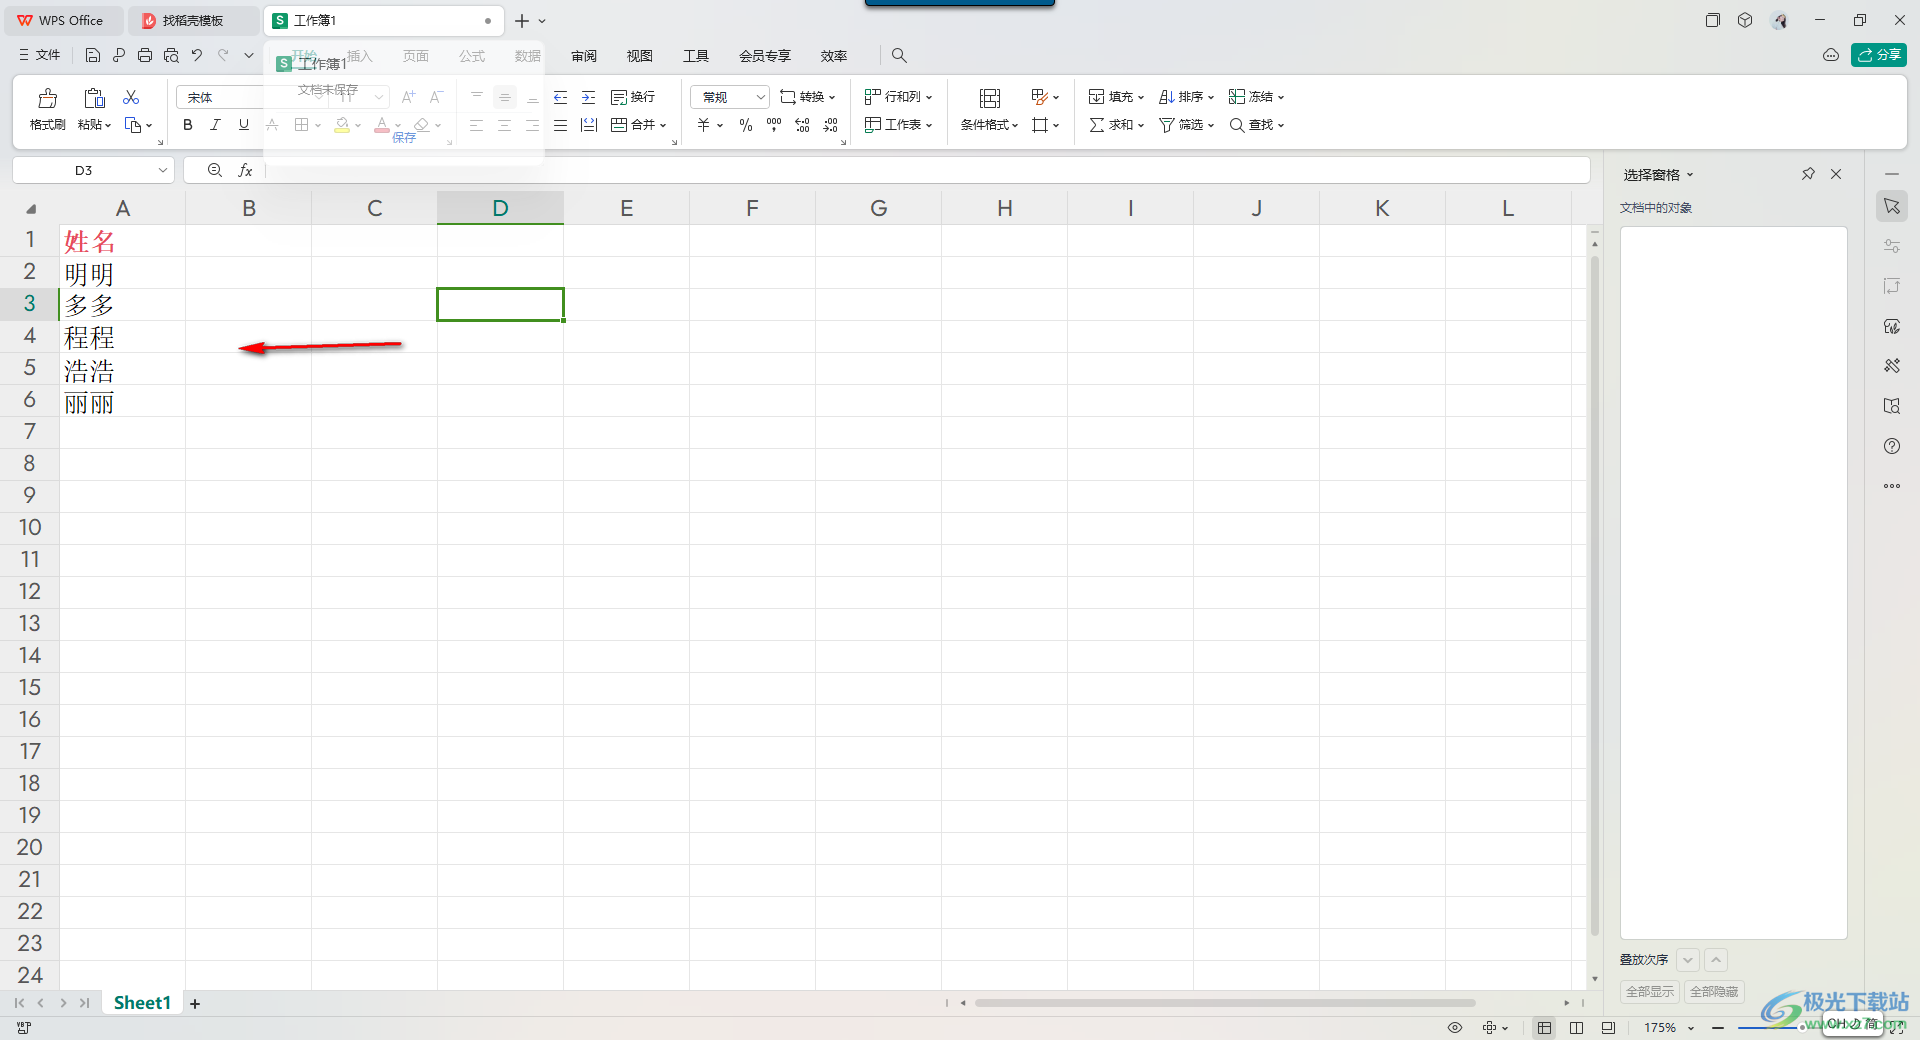The image size is (1920, 1040).
Task: Open the Sort (排序) dropdown
Action: click(1186, 97)
